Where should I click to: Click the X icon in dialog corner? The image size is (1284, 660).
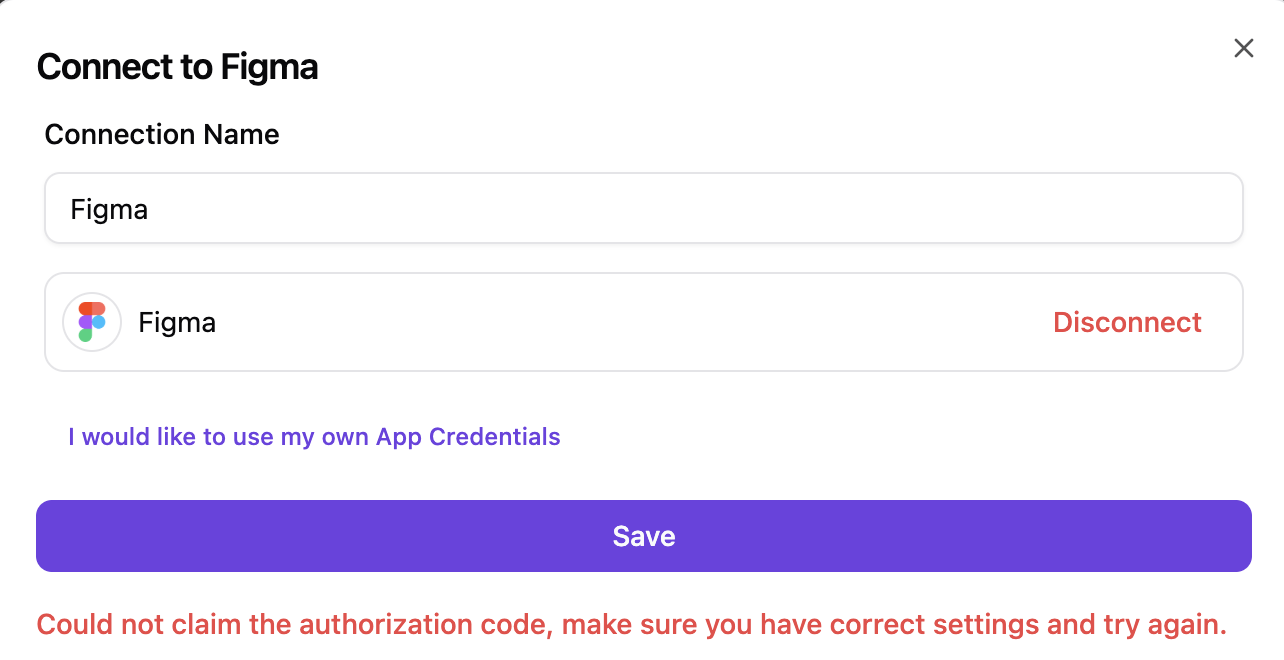(1243, 48)
